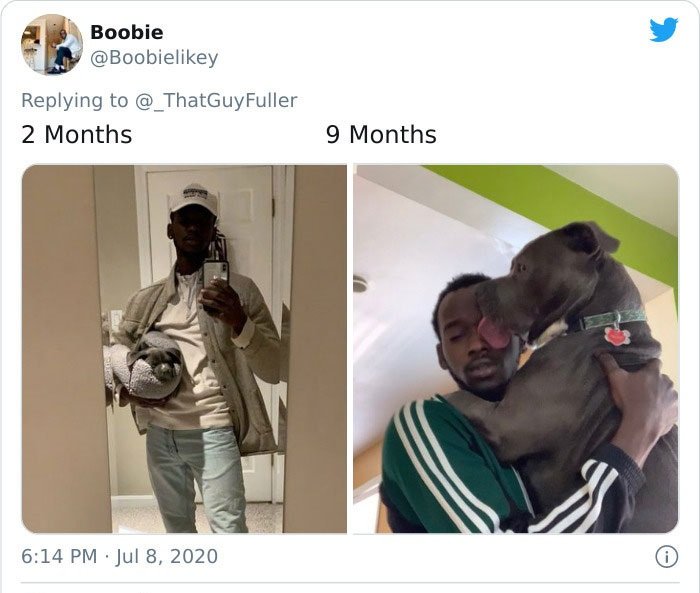Screen dimensions: 700x593
Task: Click the Twitter bird logo
Action: click(664, 29)
